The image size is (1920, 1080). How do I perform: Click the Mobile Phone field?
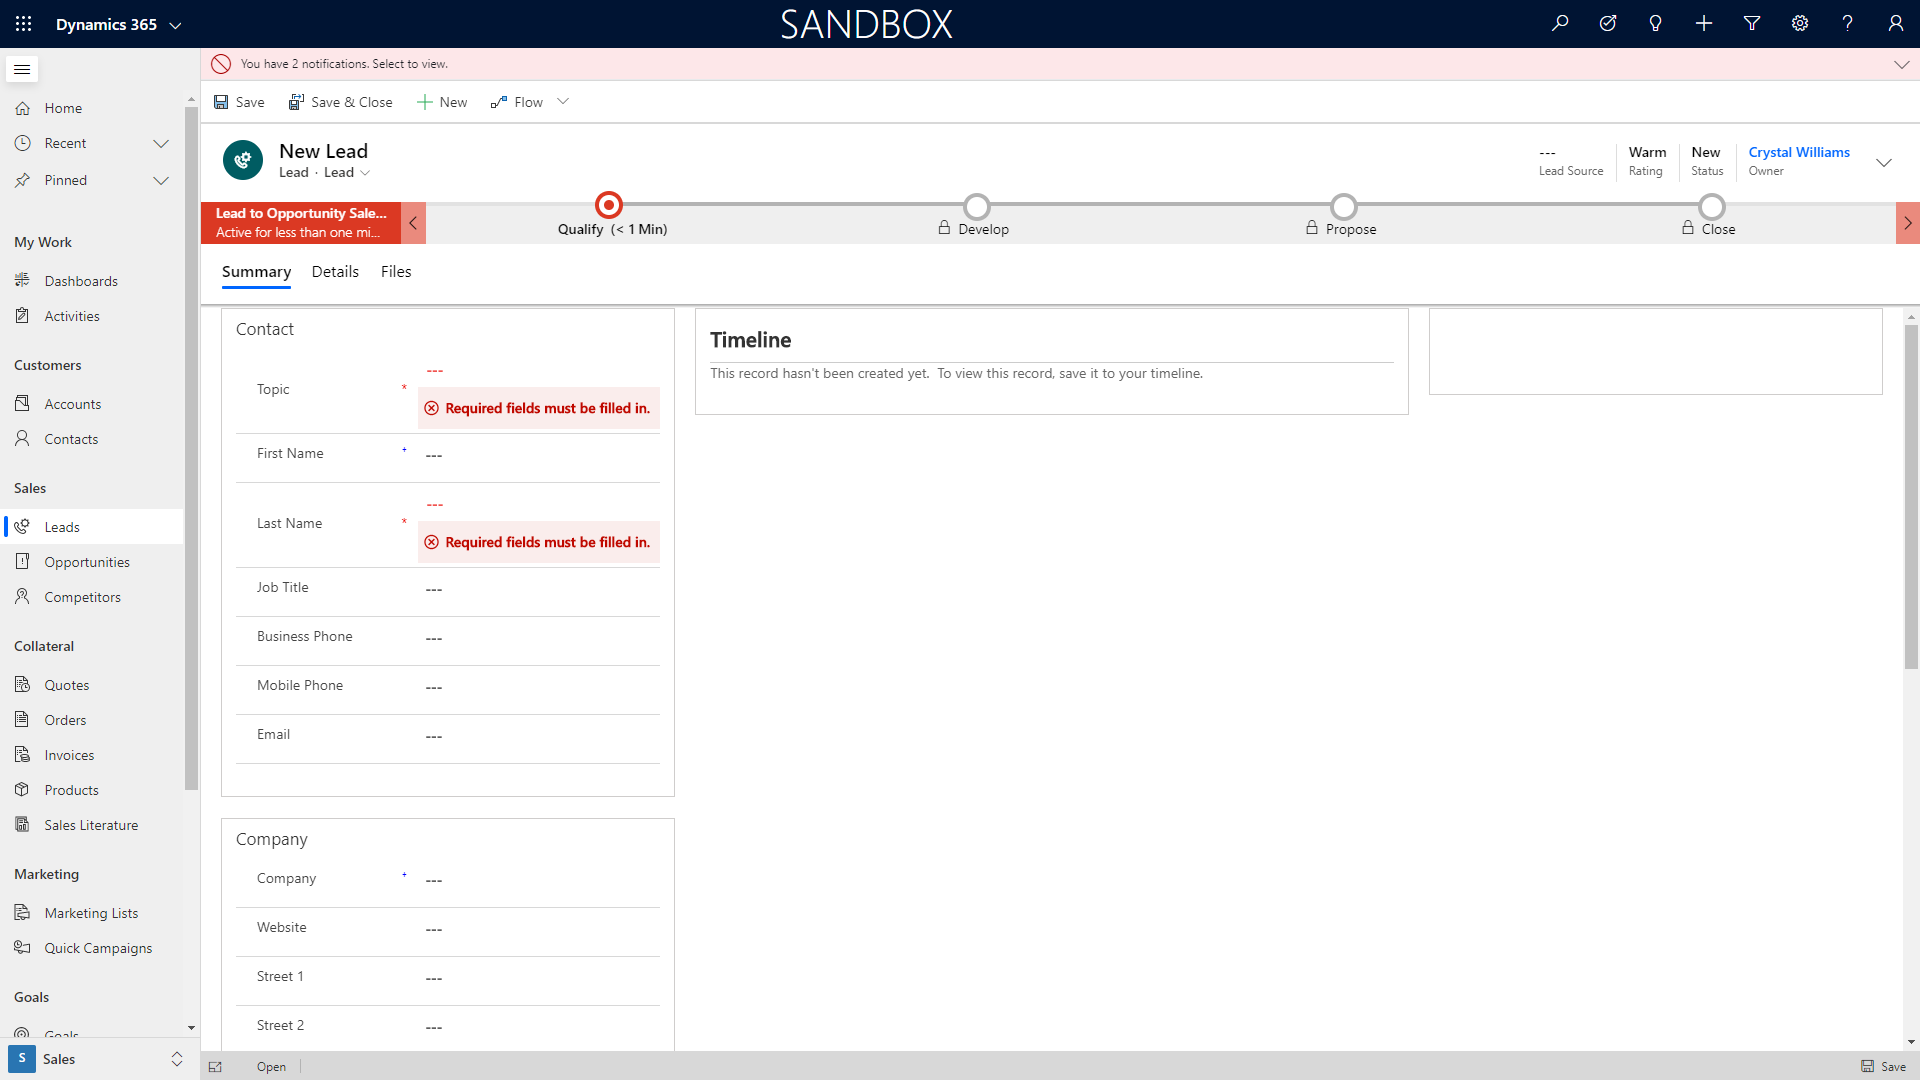pyautogui.click(x=538, y=688)
